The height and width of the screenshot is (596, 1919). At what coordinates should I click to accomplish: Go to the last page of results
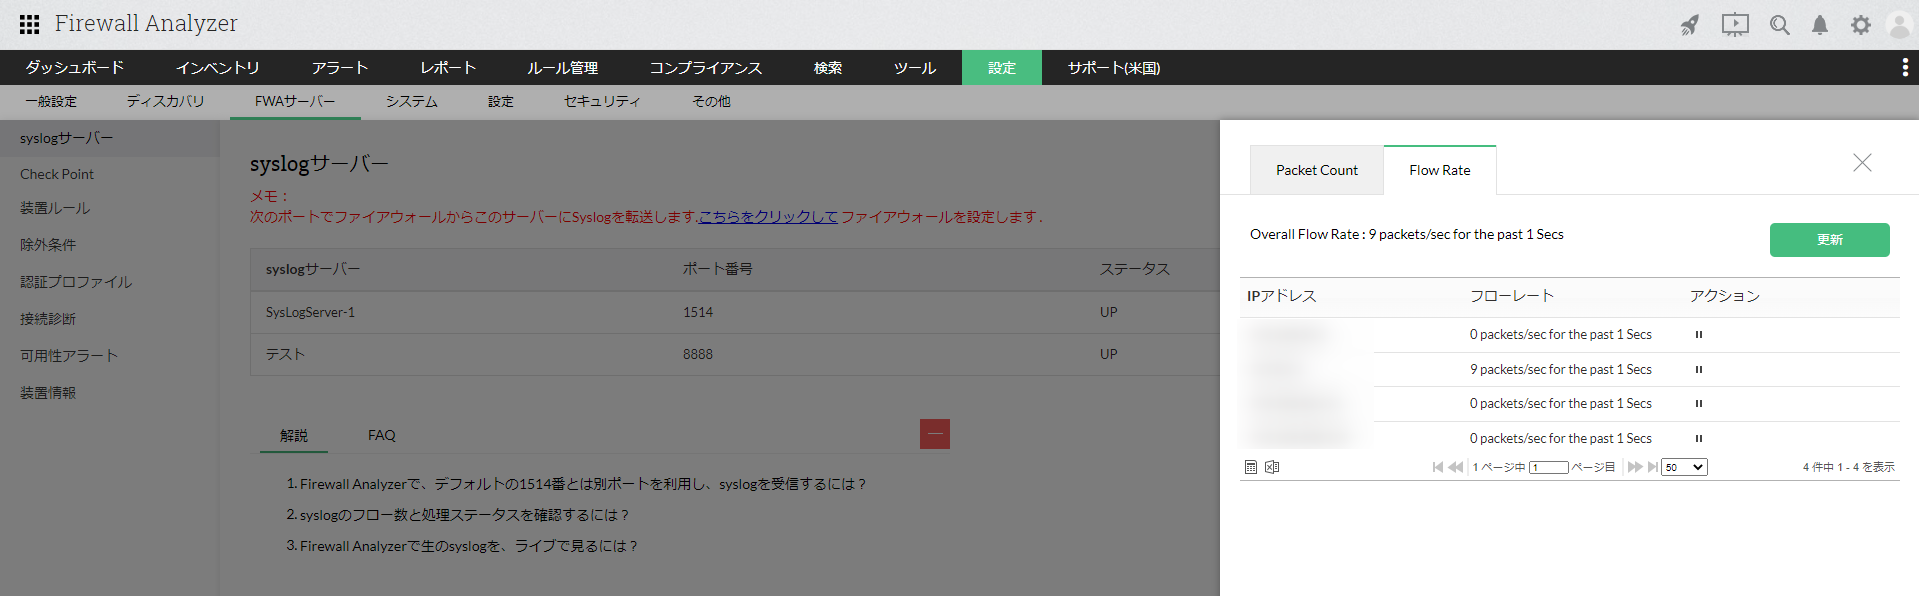click(x=1653, y=467)
